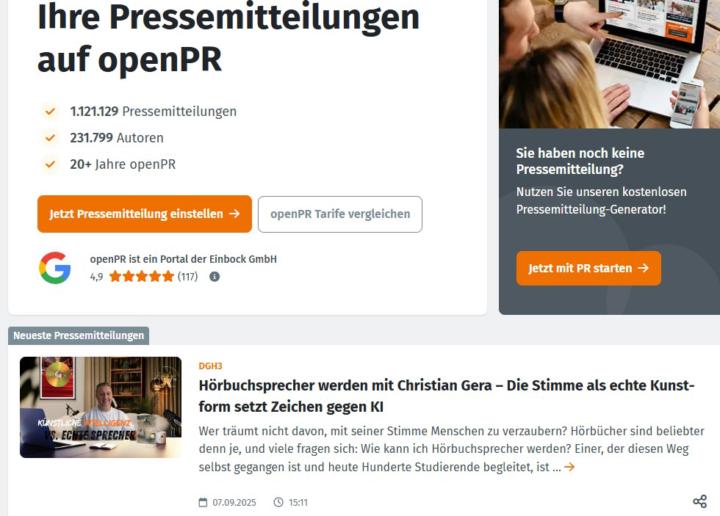Click the laptop photo in sidebar
Image resolution: width=720 pixels, height=516 pixels.
[609, 64]
